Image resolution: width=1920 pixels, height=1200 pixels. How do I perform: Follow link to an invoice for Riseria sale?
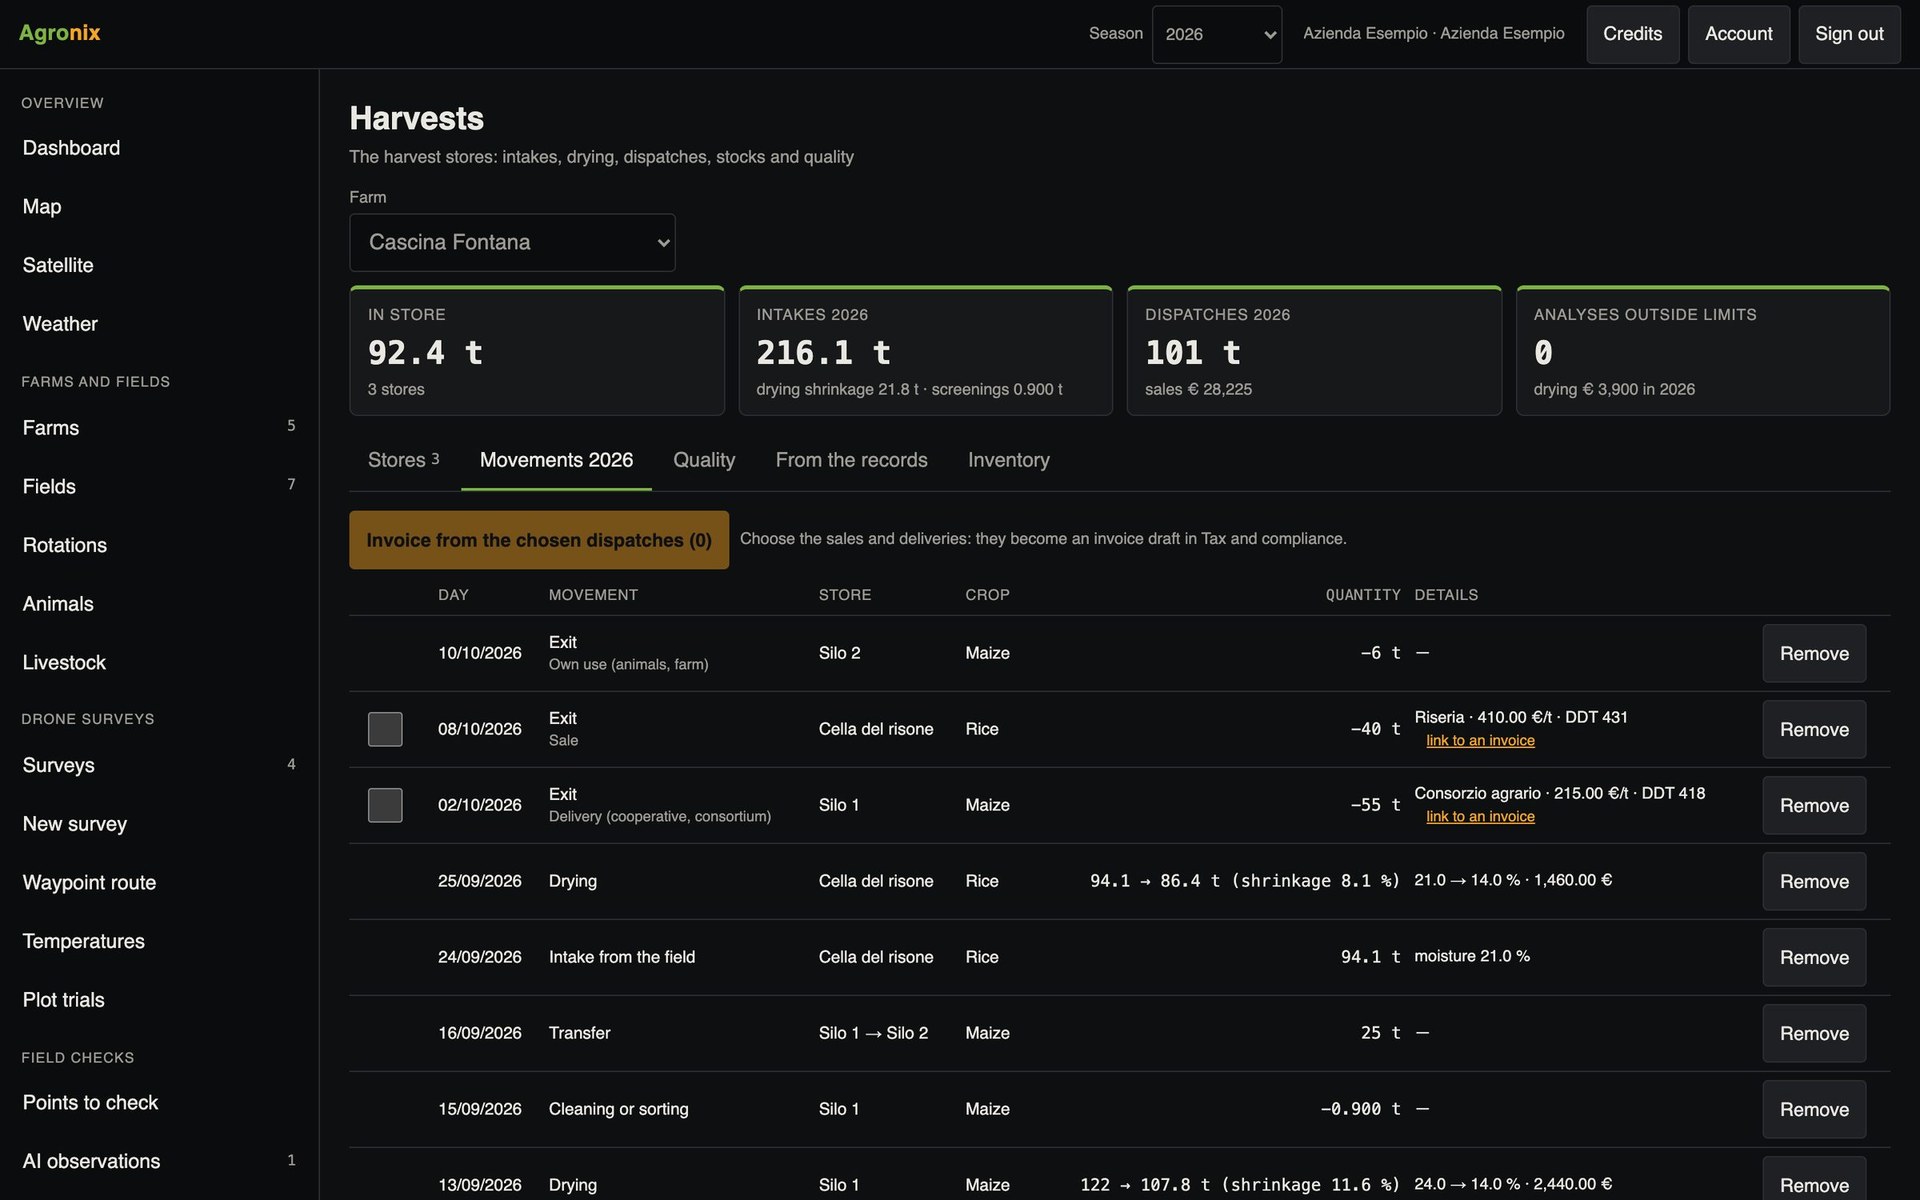1480,740
